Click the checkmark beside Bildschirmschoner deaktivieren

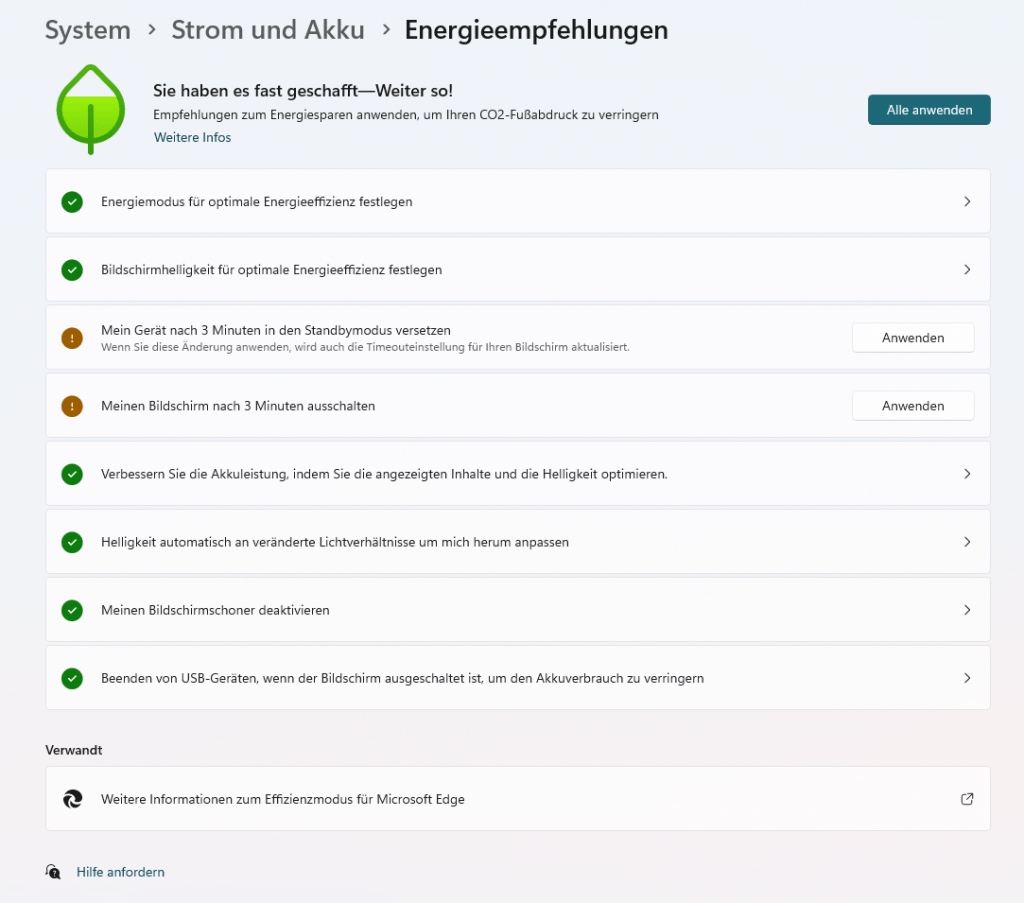click(71, 609)
